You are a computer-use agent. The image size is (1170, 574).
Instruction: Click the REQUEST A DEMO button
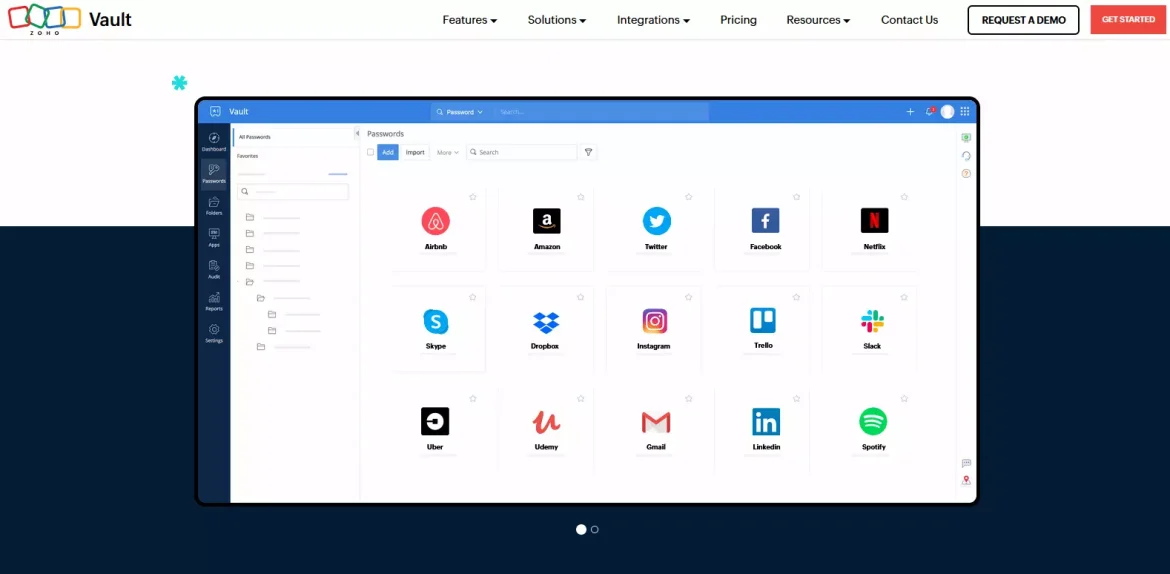(x=1024, y=20)
